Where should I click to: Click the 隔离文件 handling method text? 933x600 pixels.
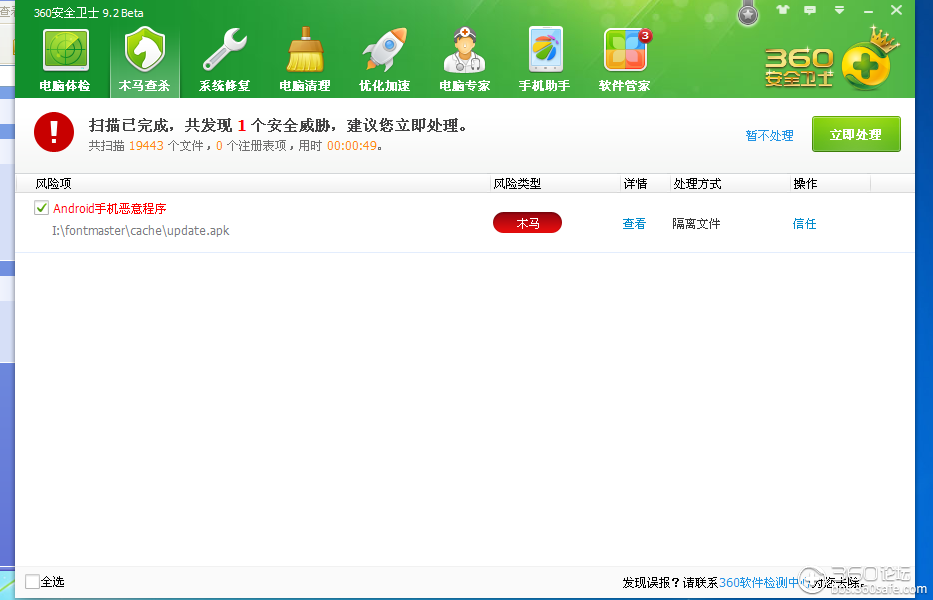696,224
